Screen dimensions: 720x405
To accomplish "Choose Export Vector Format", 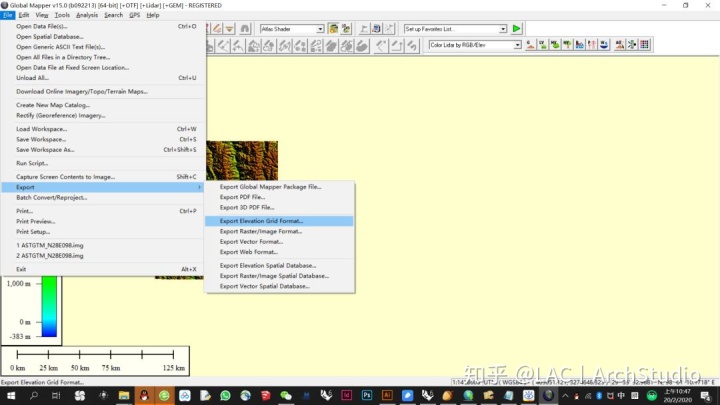I will coord(279,242).
